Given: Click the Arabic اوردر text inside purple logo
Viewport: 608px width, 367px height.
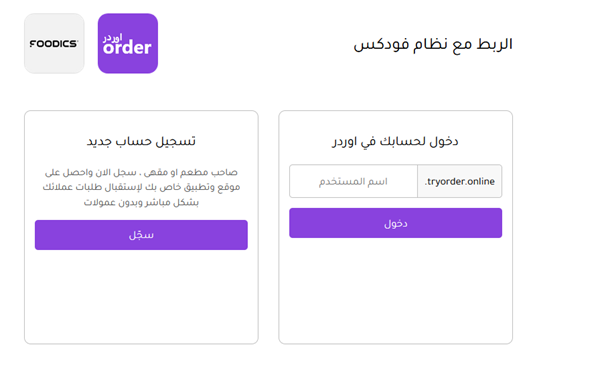Looking at the screenshot, I should point(112,38).
